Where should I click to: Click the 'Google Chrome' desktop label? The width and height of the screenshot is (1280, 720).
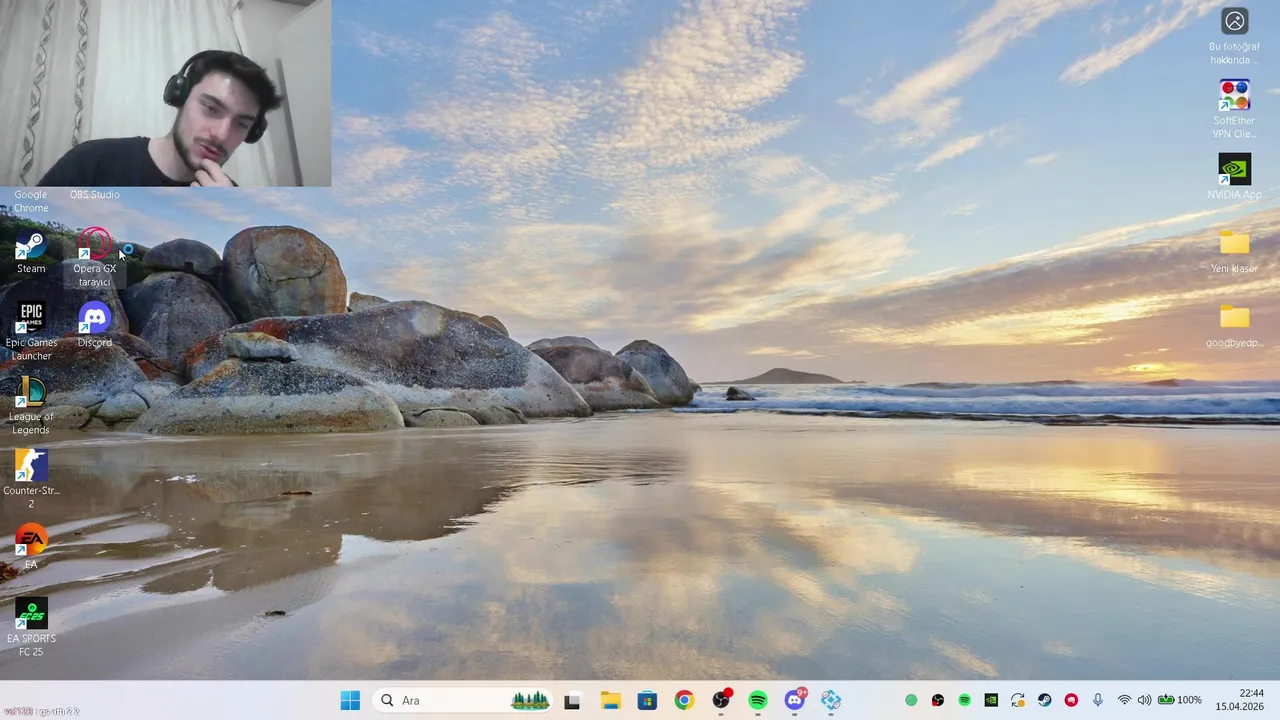point(31,201)
